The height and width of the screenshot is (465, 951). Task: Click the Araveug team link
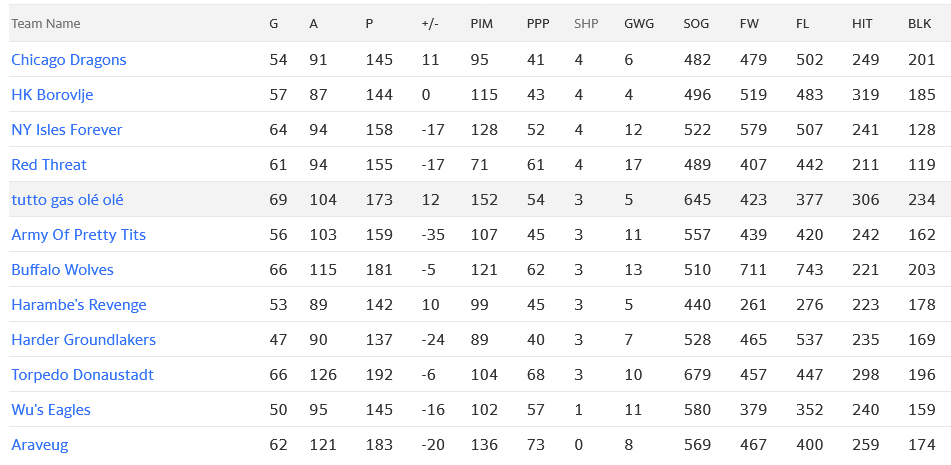[x=40, y=445]
